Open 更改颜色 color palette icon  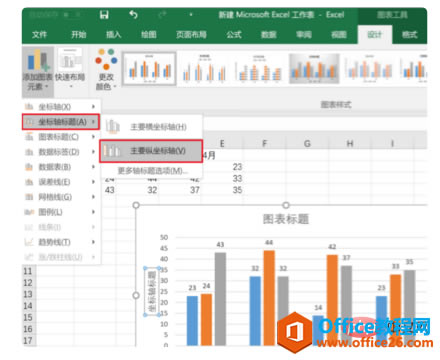click(x=106, y=69)
